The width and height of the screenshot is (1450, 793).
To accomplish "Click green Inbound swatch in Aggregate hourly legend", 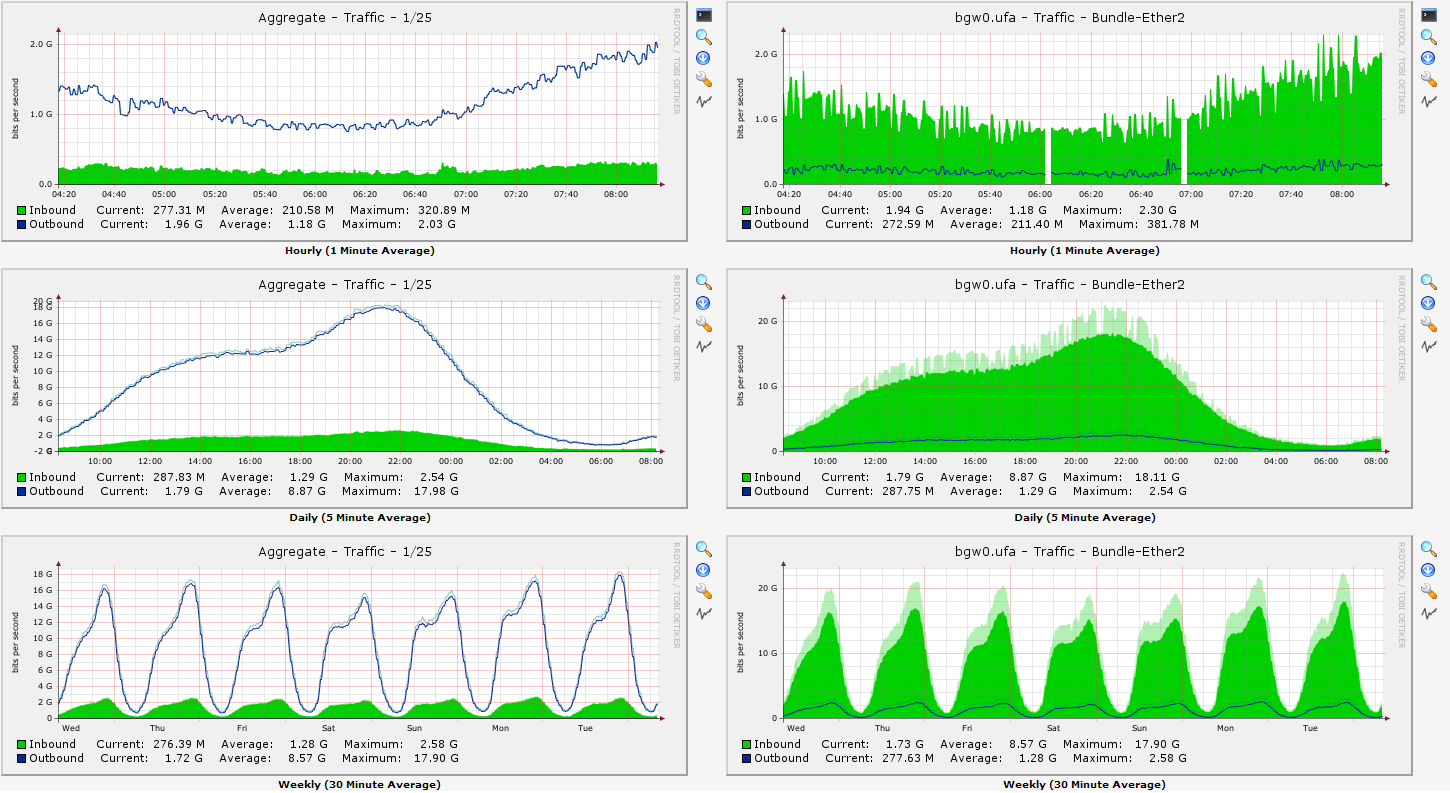I will click(22, 211).
